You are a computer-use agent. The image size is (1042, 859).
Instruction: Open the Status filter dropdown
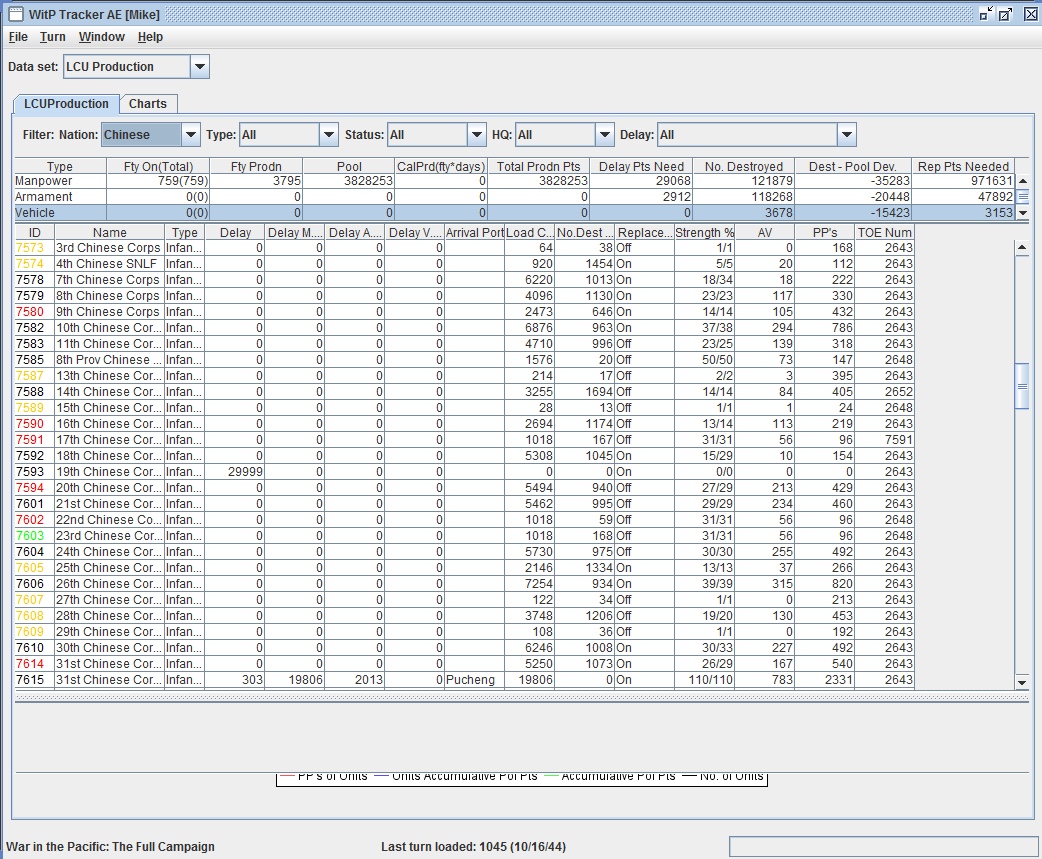point(476,135)
